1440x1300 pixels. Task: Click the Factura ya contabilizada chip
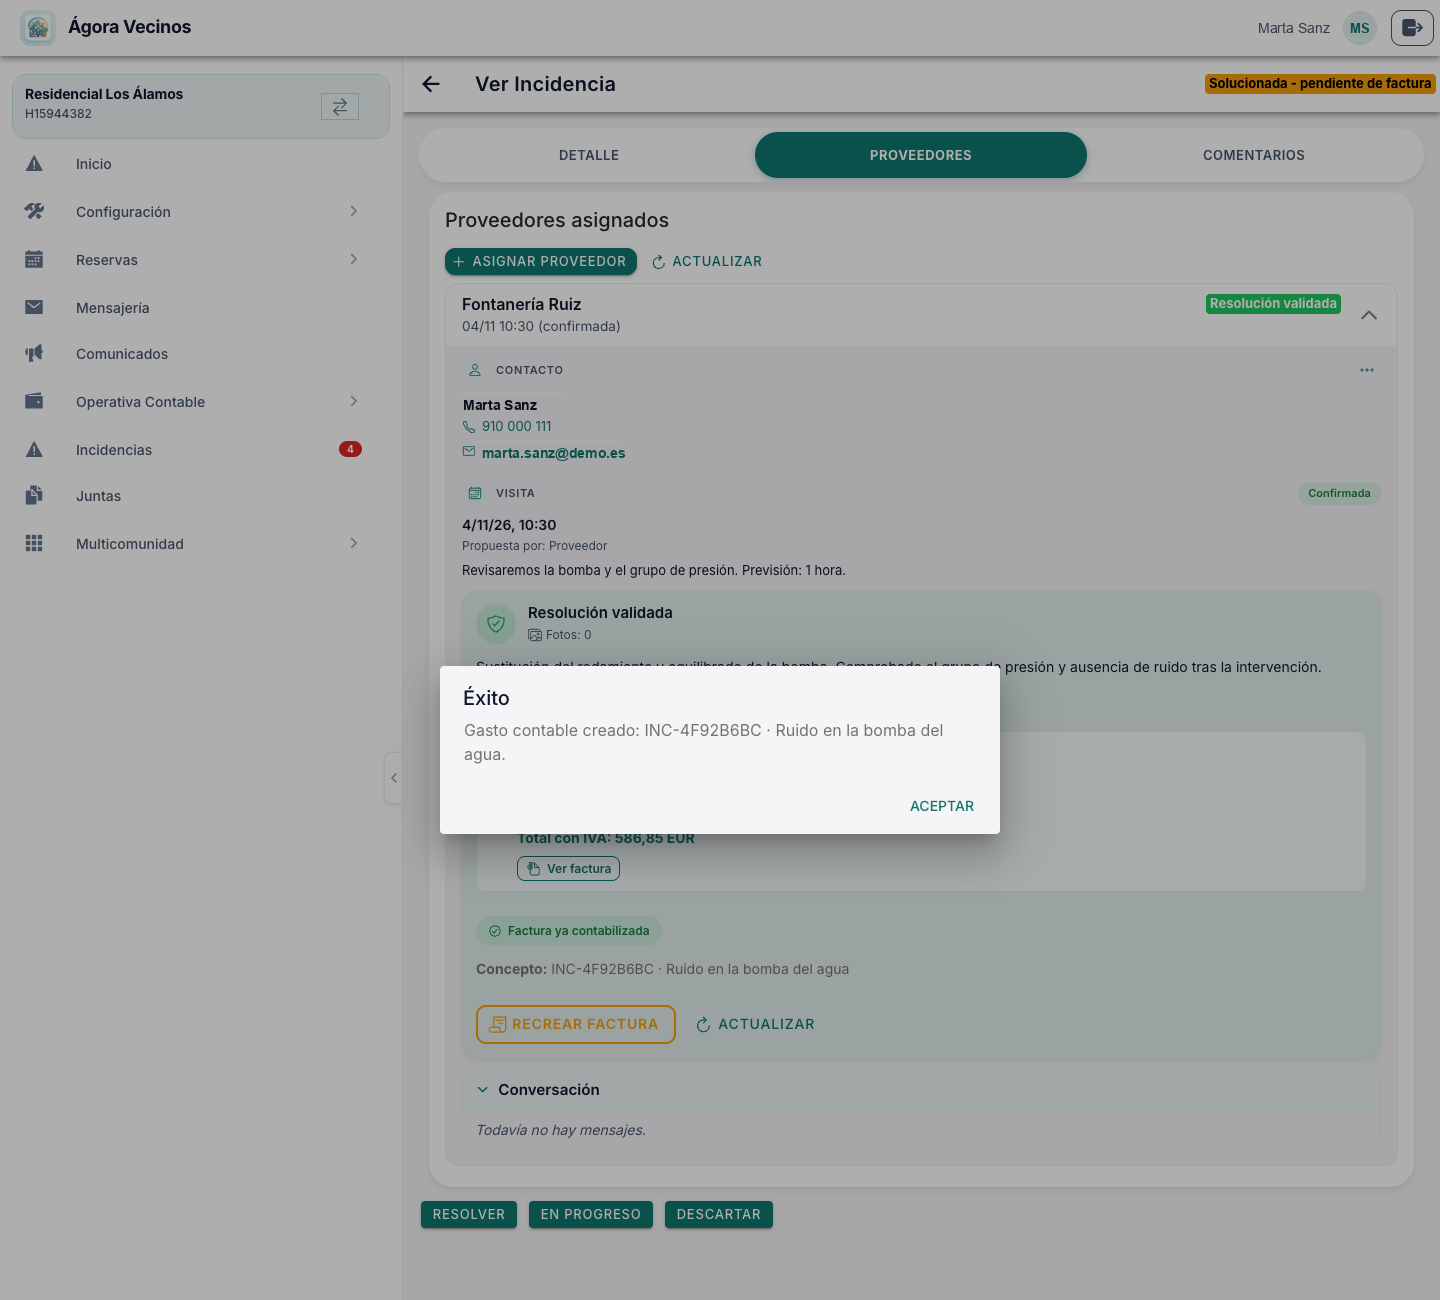(x=569, y=931)
